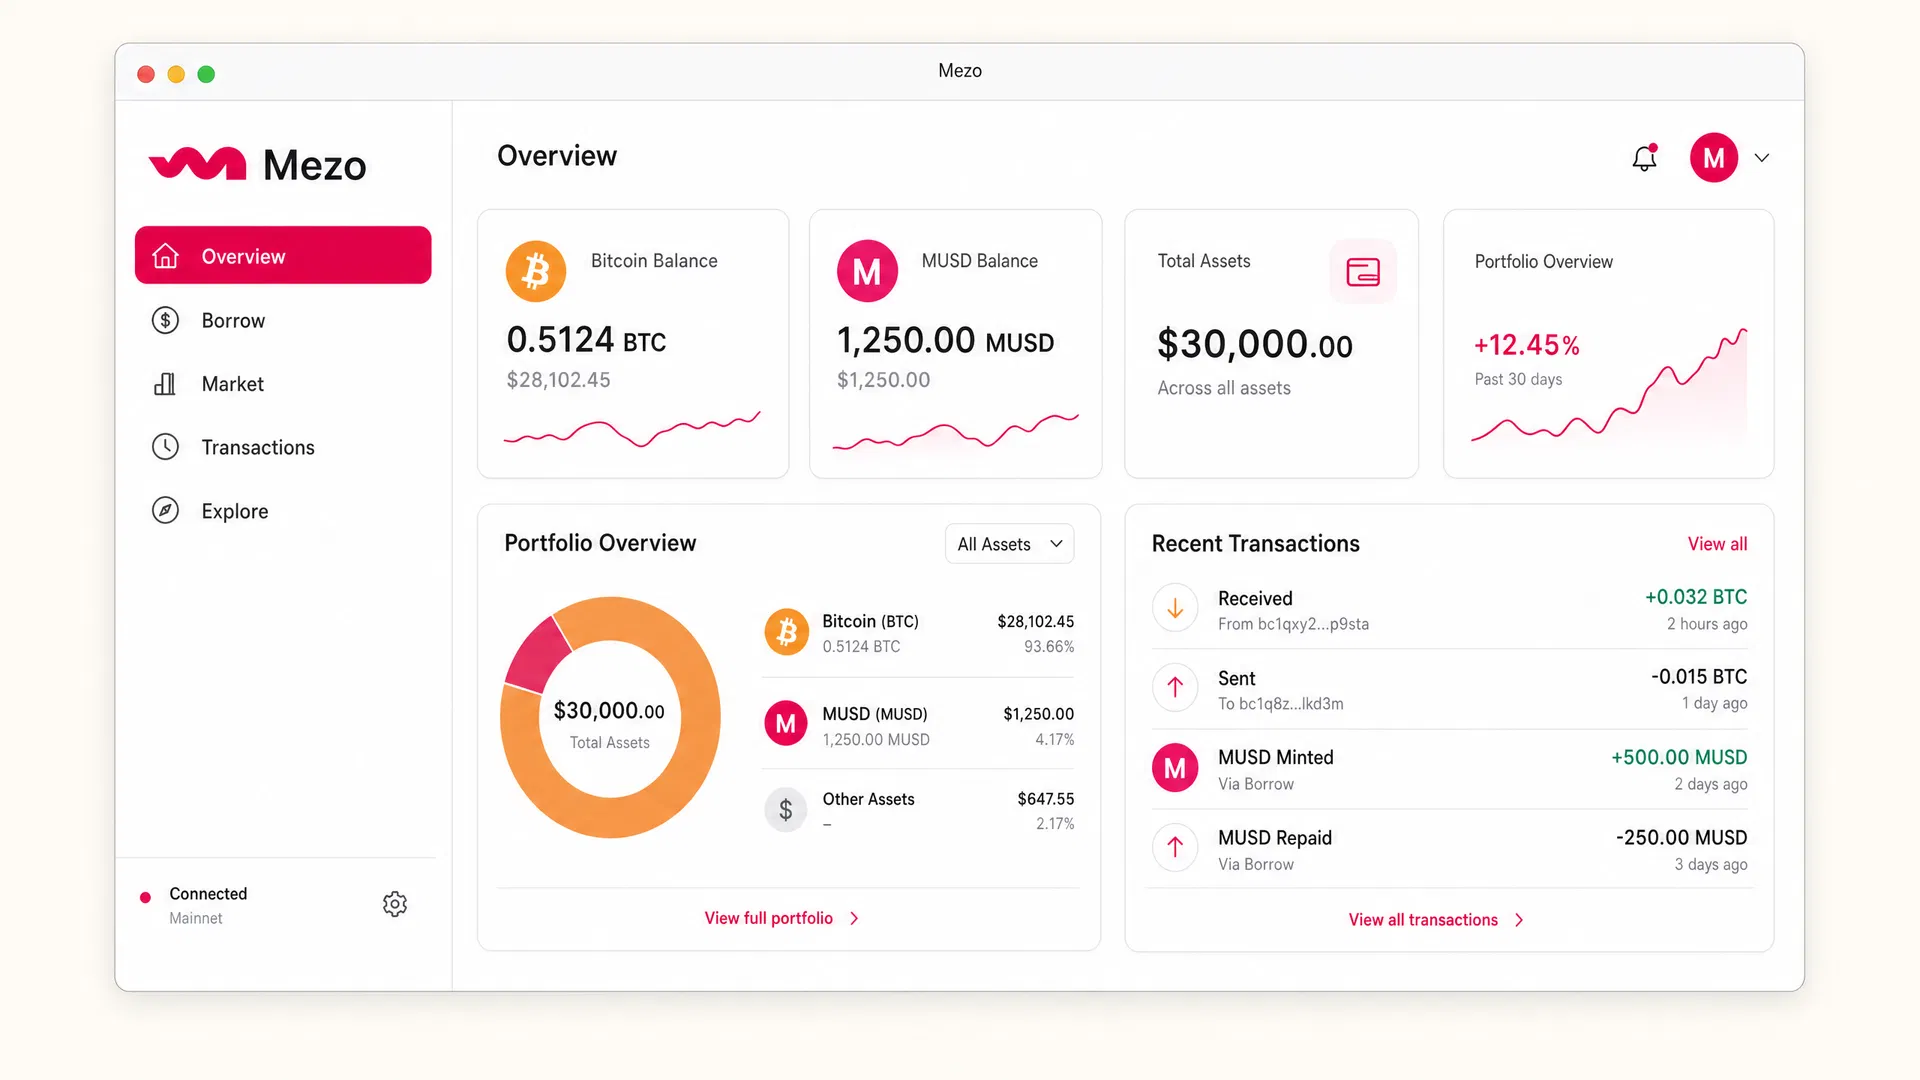Screen dimensions: 1920x1080
Task: Go to the Borrow page
Action: point(233,320)
